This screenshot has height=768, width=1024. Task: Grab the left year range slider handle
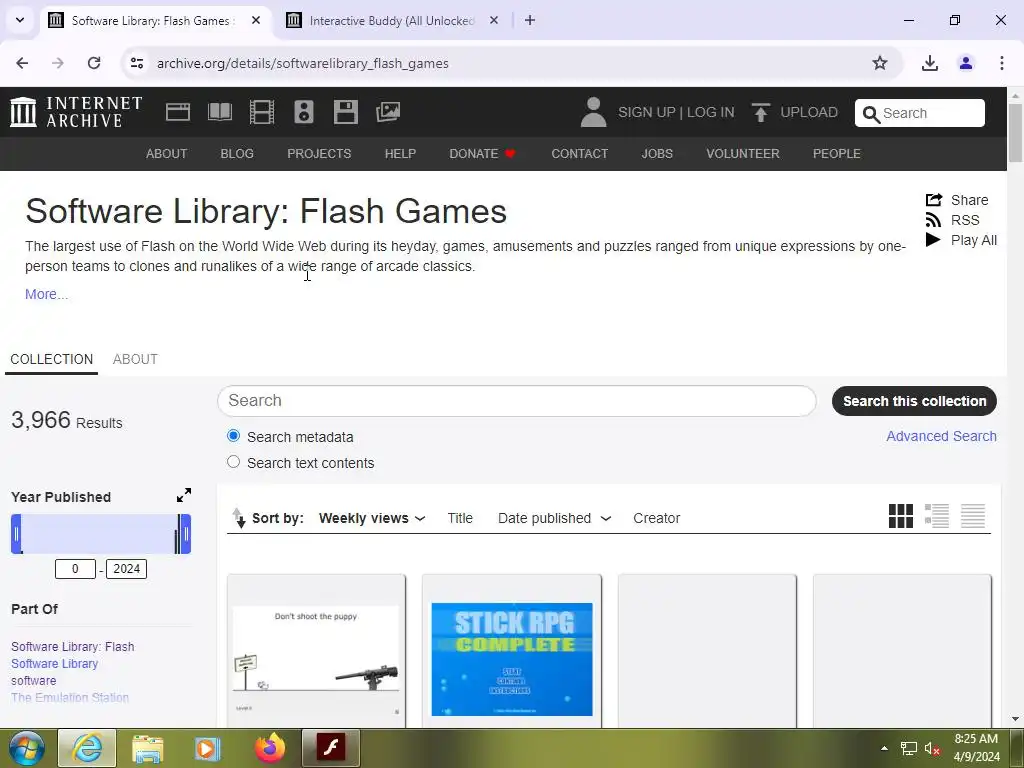16,534
